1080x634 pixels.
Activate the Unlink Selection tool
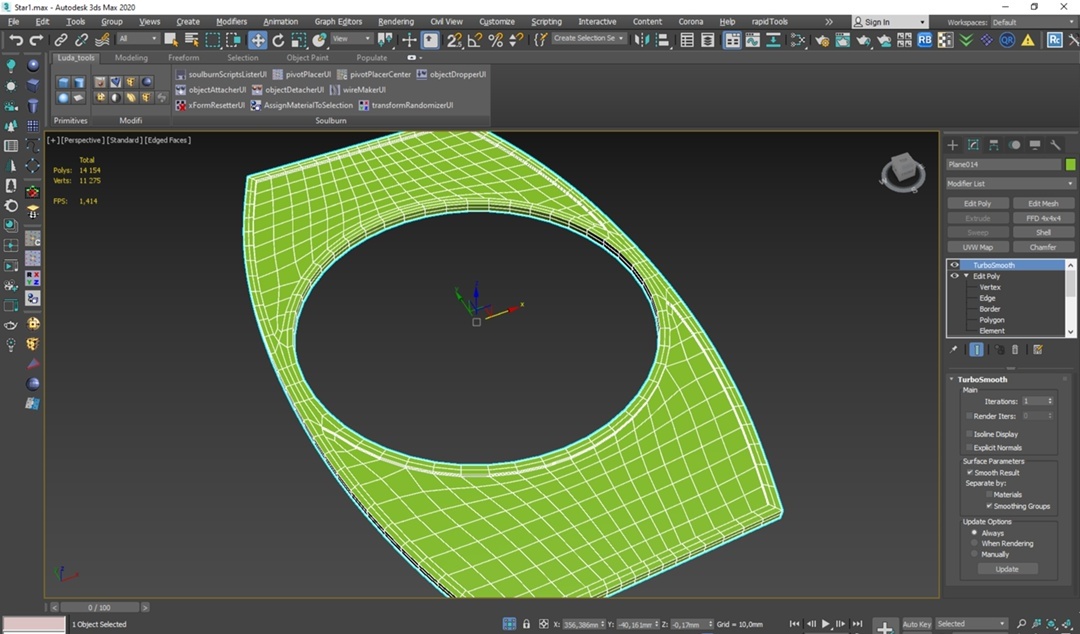pyautogui.click(x=81, y=40)
